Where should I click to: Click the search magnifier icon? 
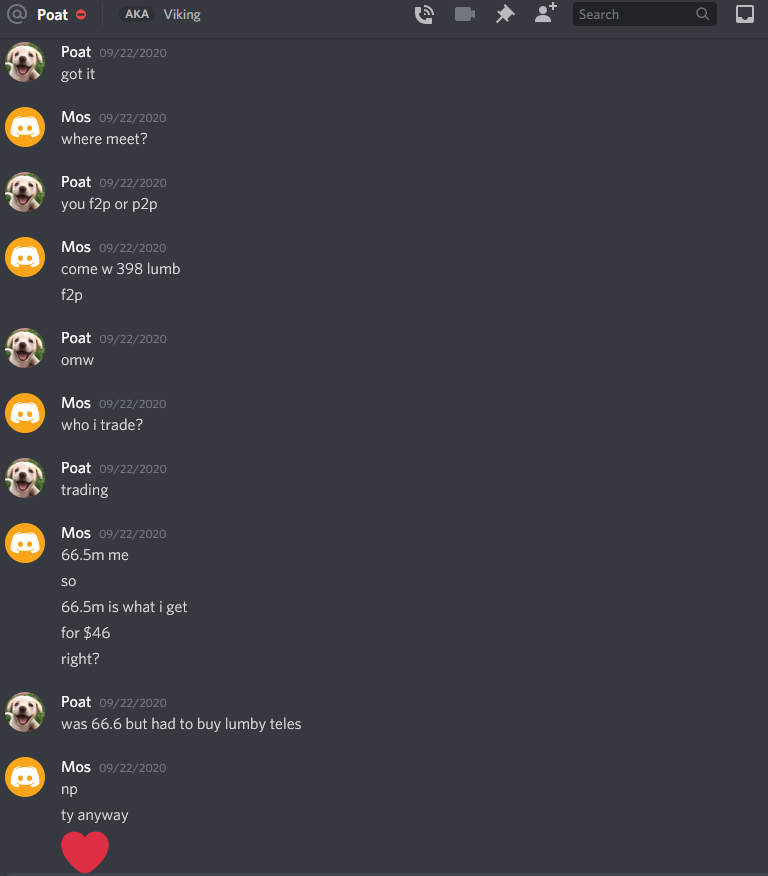pyautogui.click(x=703, y=14)
